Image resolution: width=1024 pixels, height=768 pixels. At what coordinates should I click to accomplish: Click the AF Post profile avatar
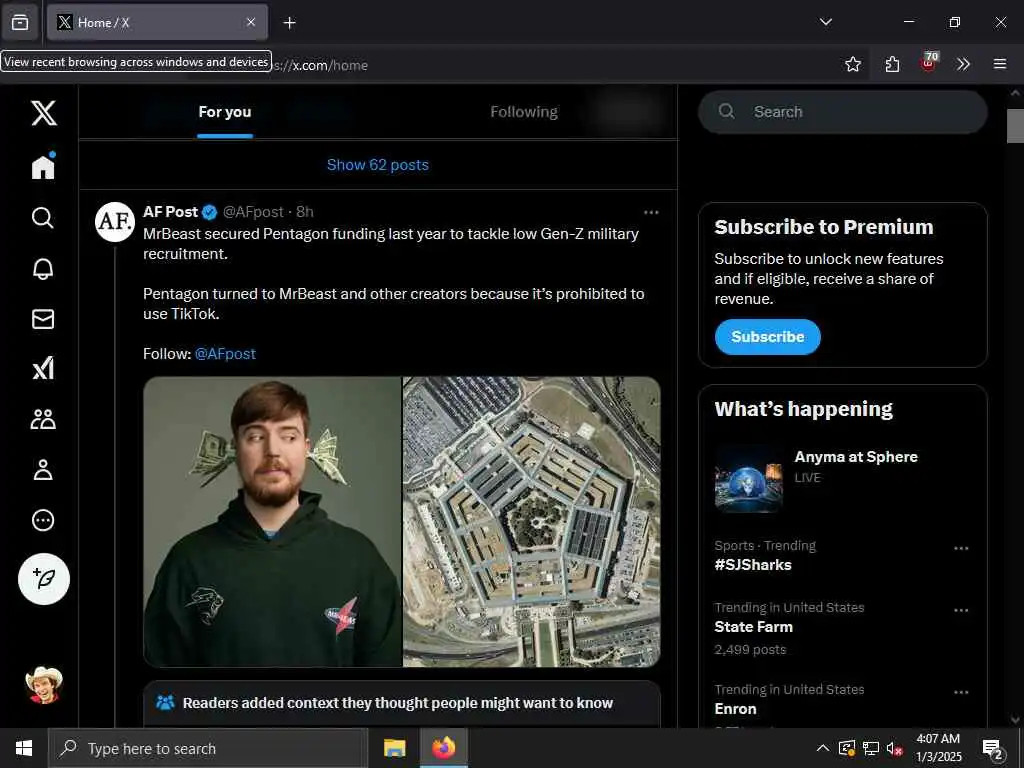115,221
